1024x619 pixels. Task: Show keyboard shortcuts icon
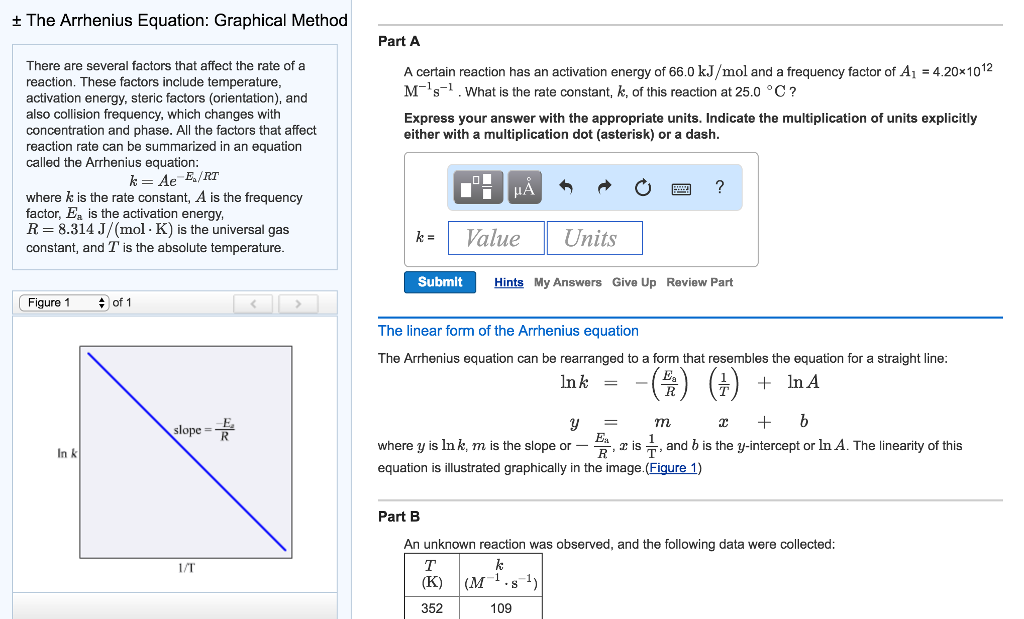(x=681, y=189)
